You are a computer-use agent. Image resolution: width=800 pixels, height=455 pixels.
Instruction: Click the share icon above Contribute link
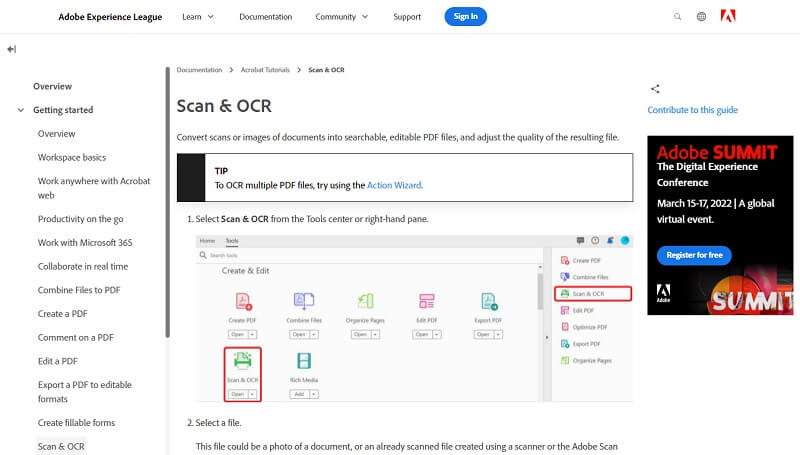pyautogui.click(x=655, y=89)
